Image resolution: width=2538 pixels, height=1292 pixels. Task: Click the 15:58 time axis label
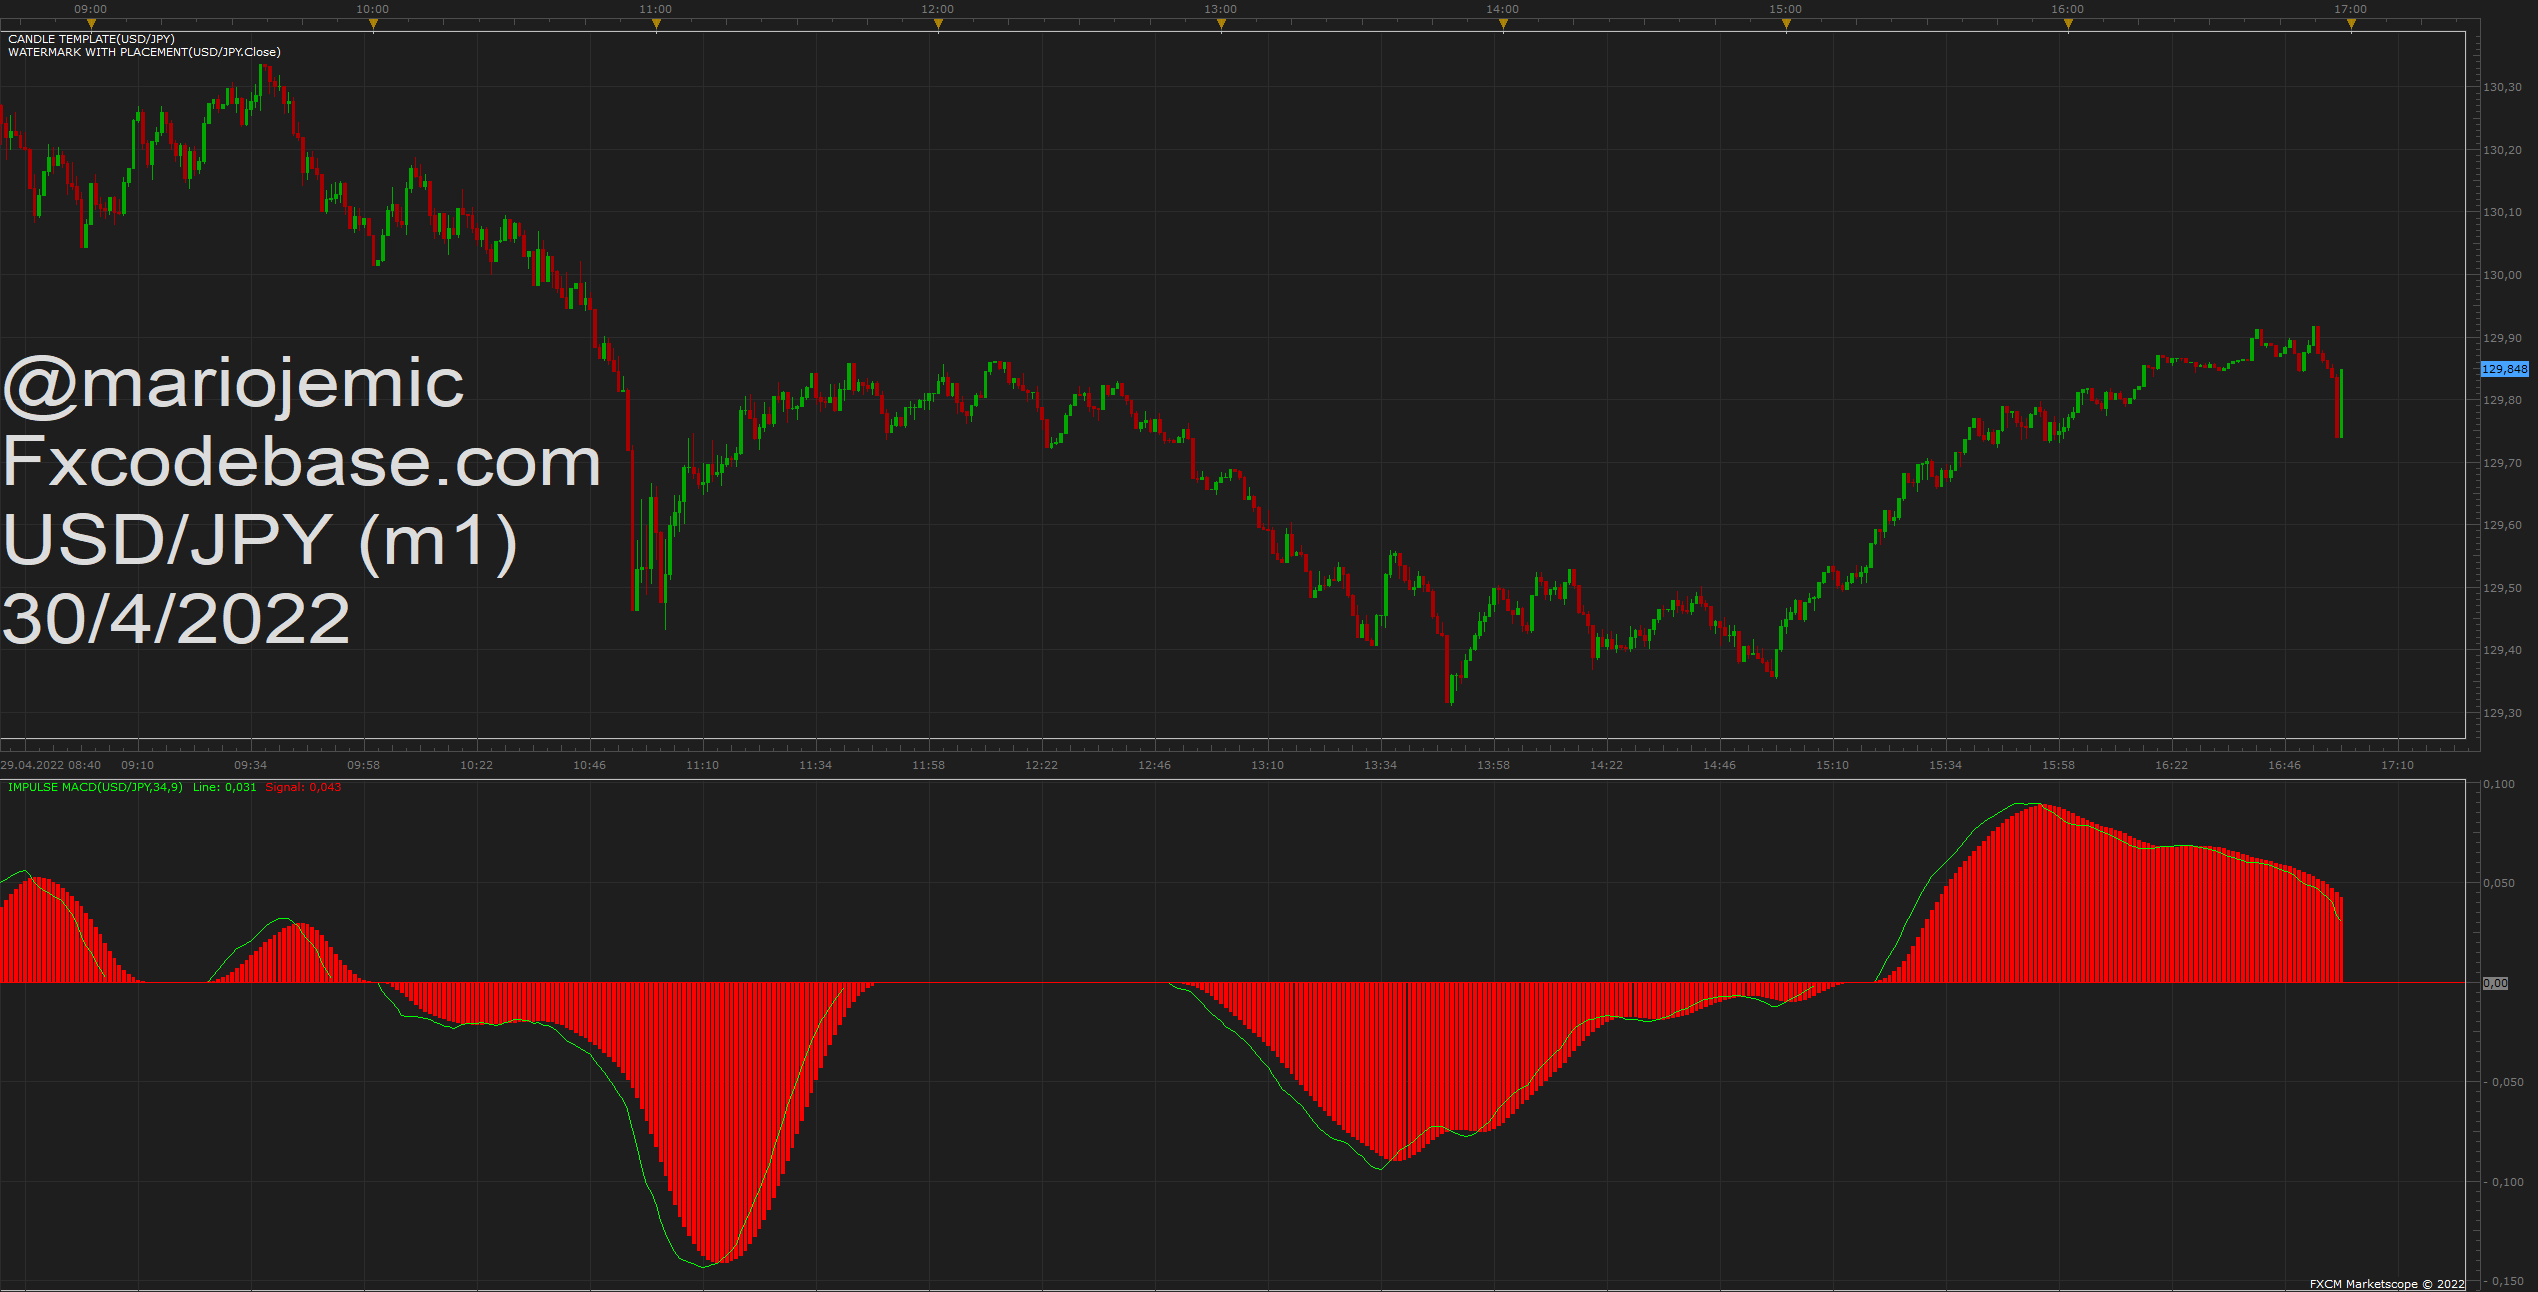2059,765
